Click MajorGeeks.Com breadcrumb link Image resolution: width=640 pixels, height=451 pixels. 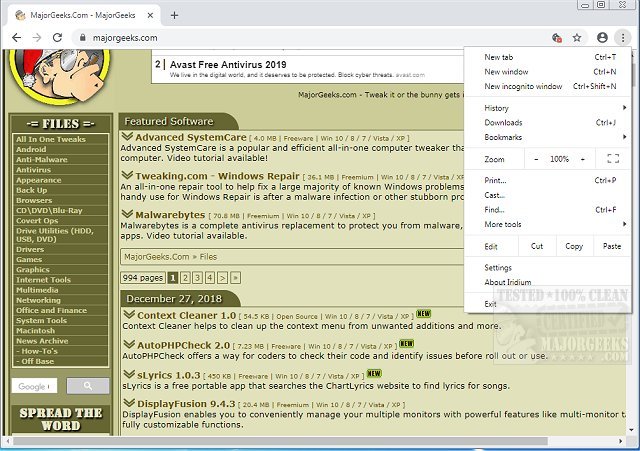point(157,257)
